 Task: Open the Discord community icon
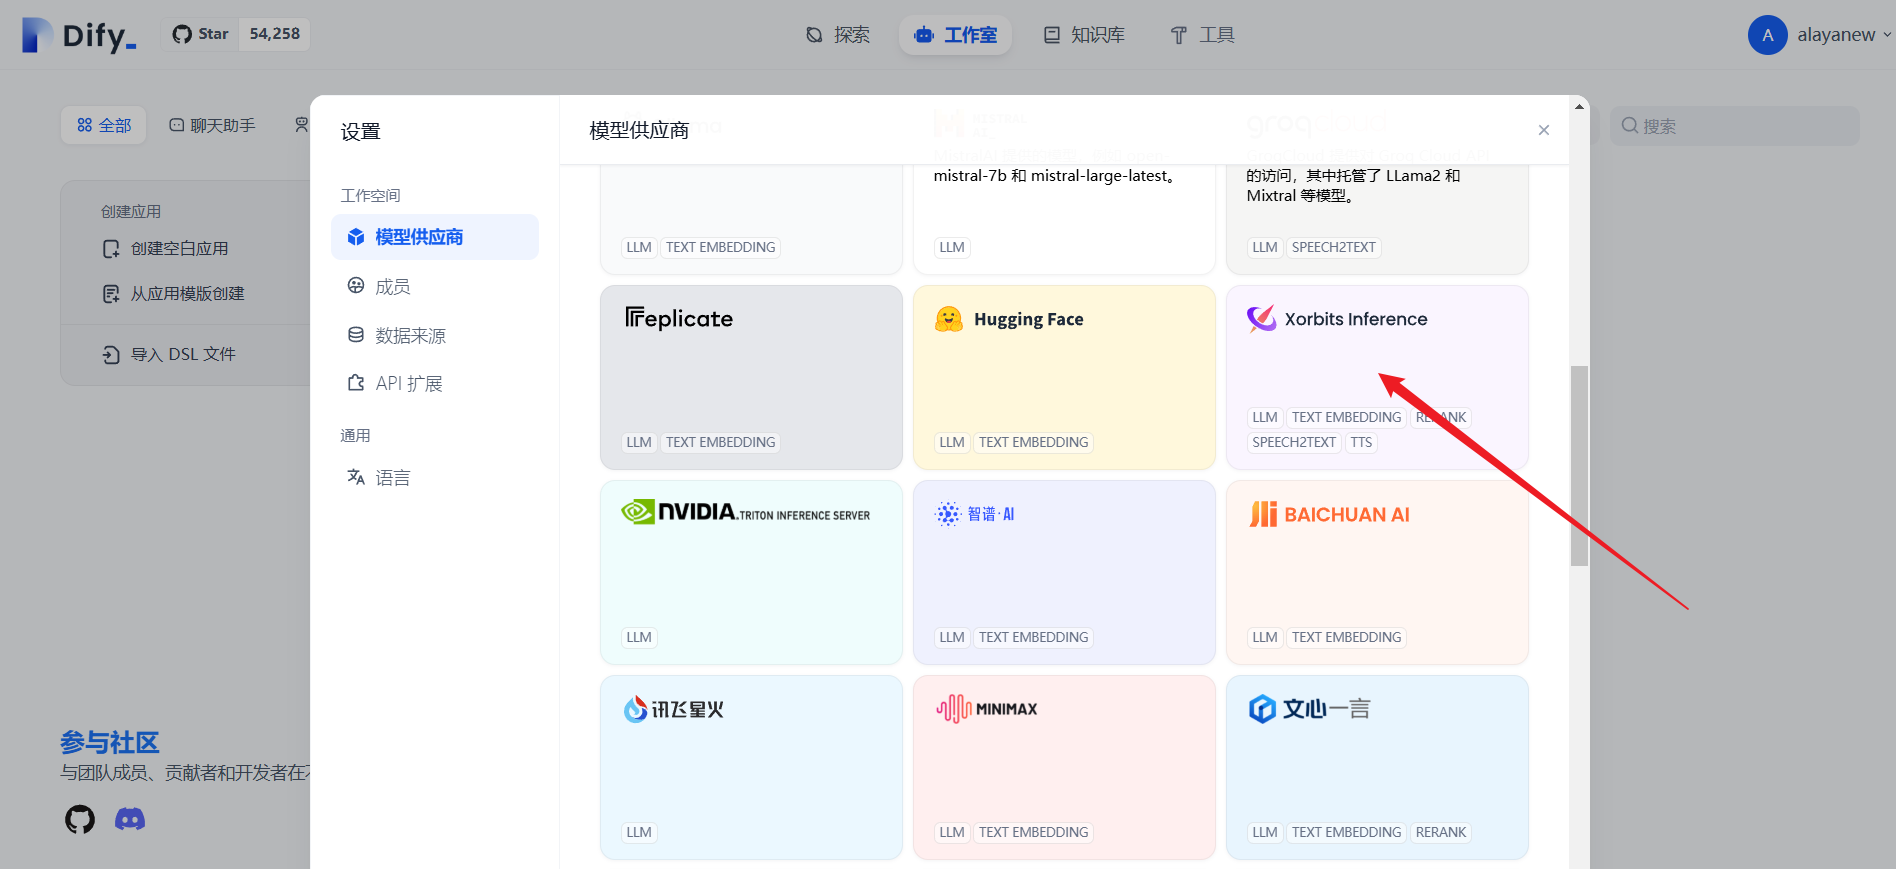[x=130, y=820]
